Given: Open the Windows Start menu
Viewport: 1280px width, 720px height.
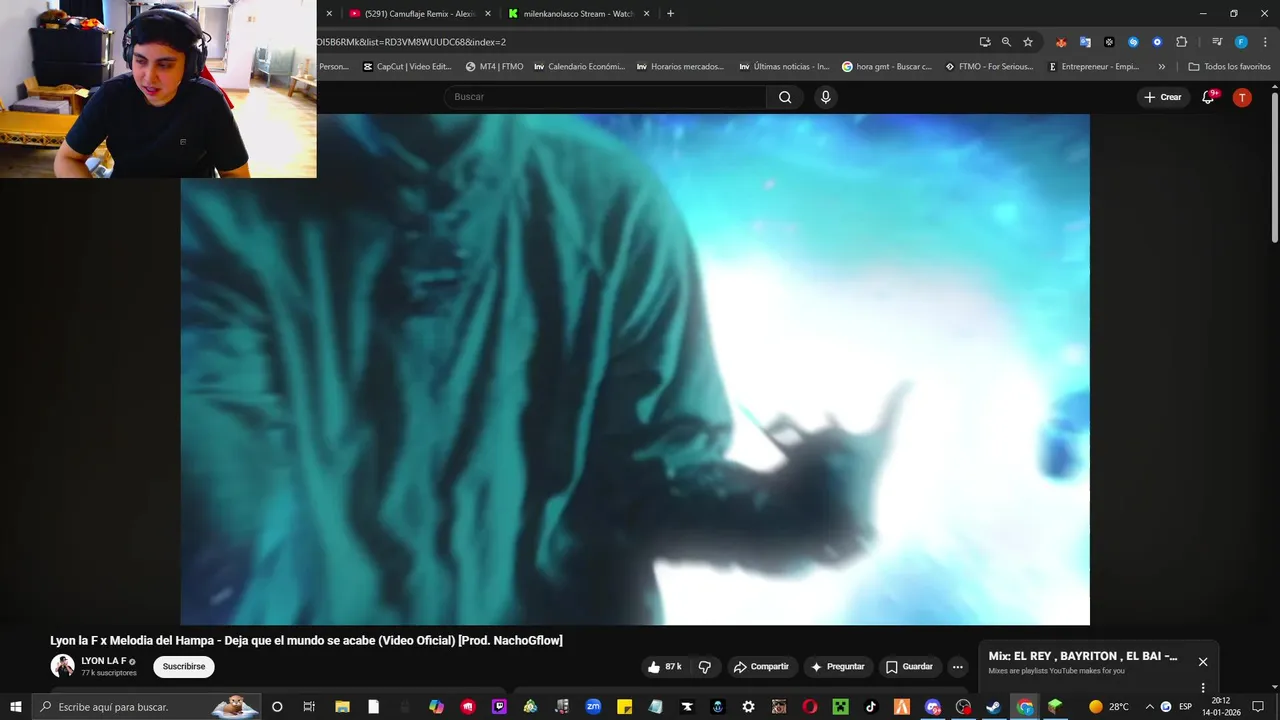Looking at the screenshot, I should 16,707.
